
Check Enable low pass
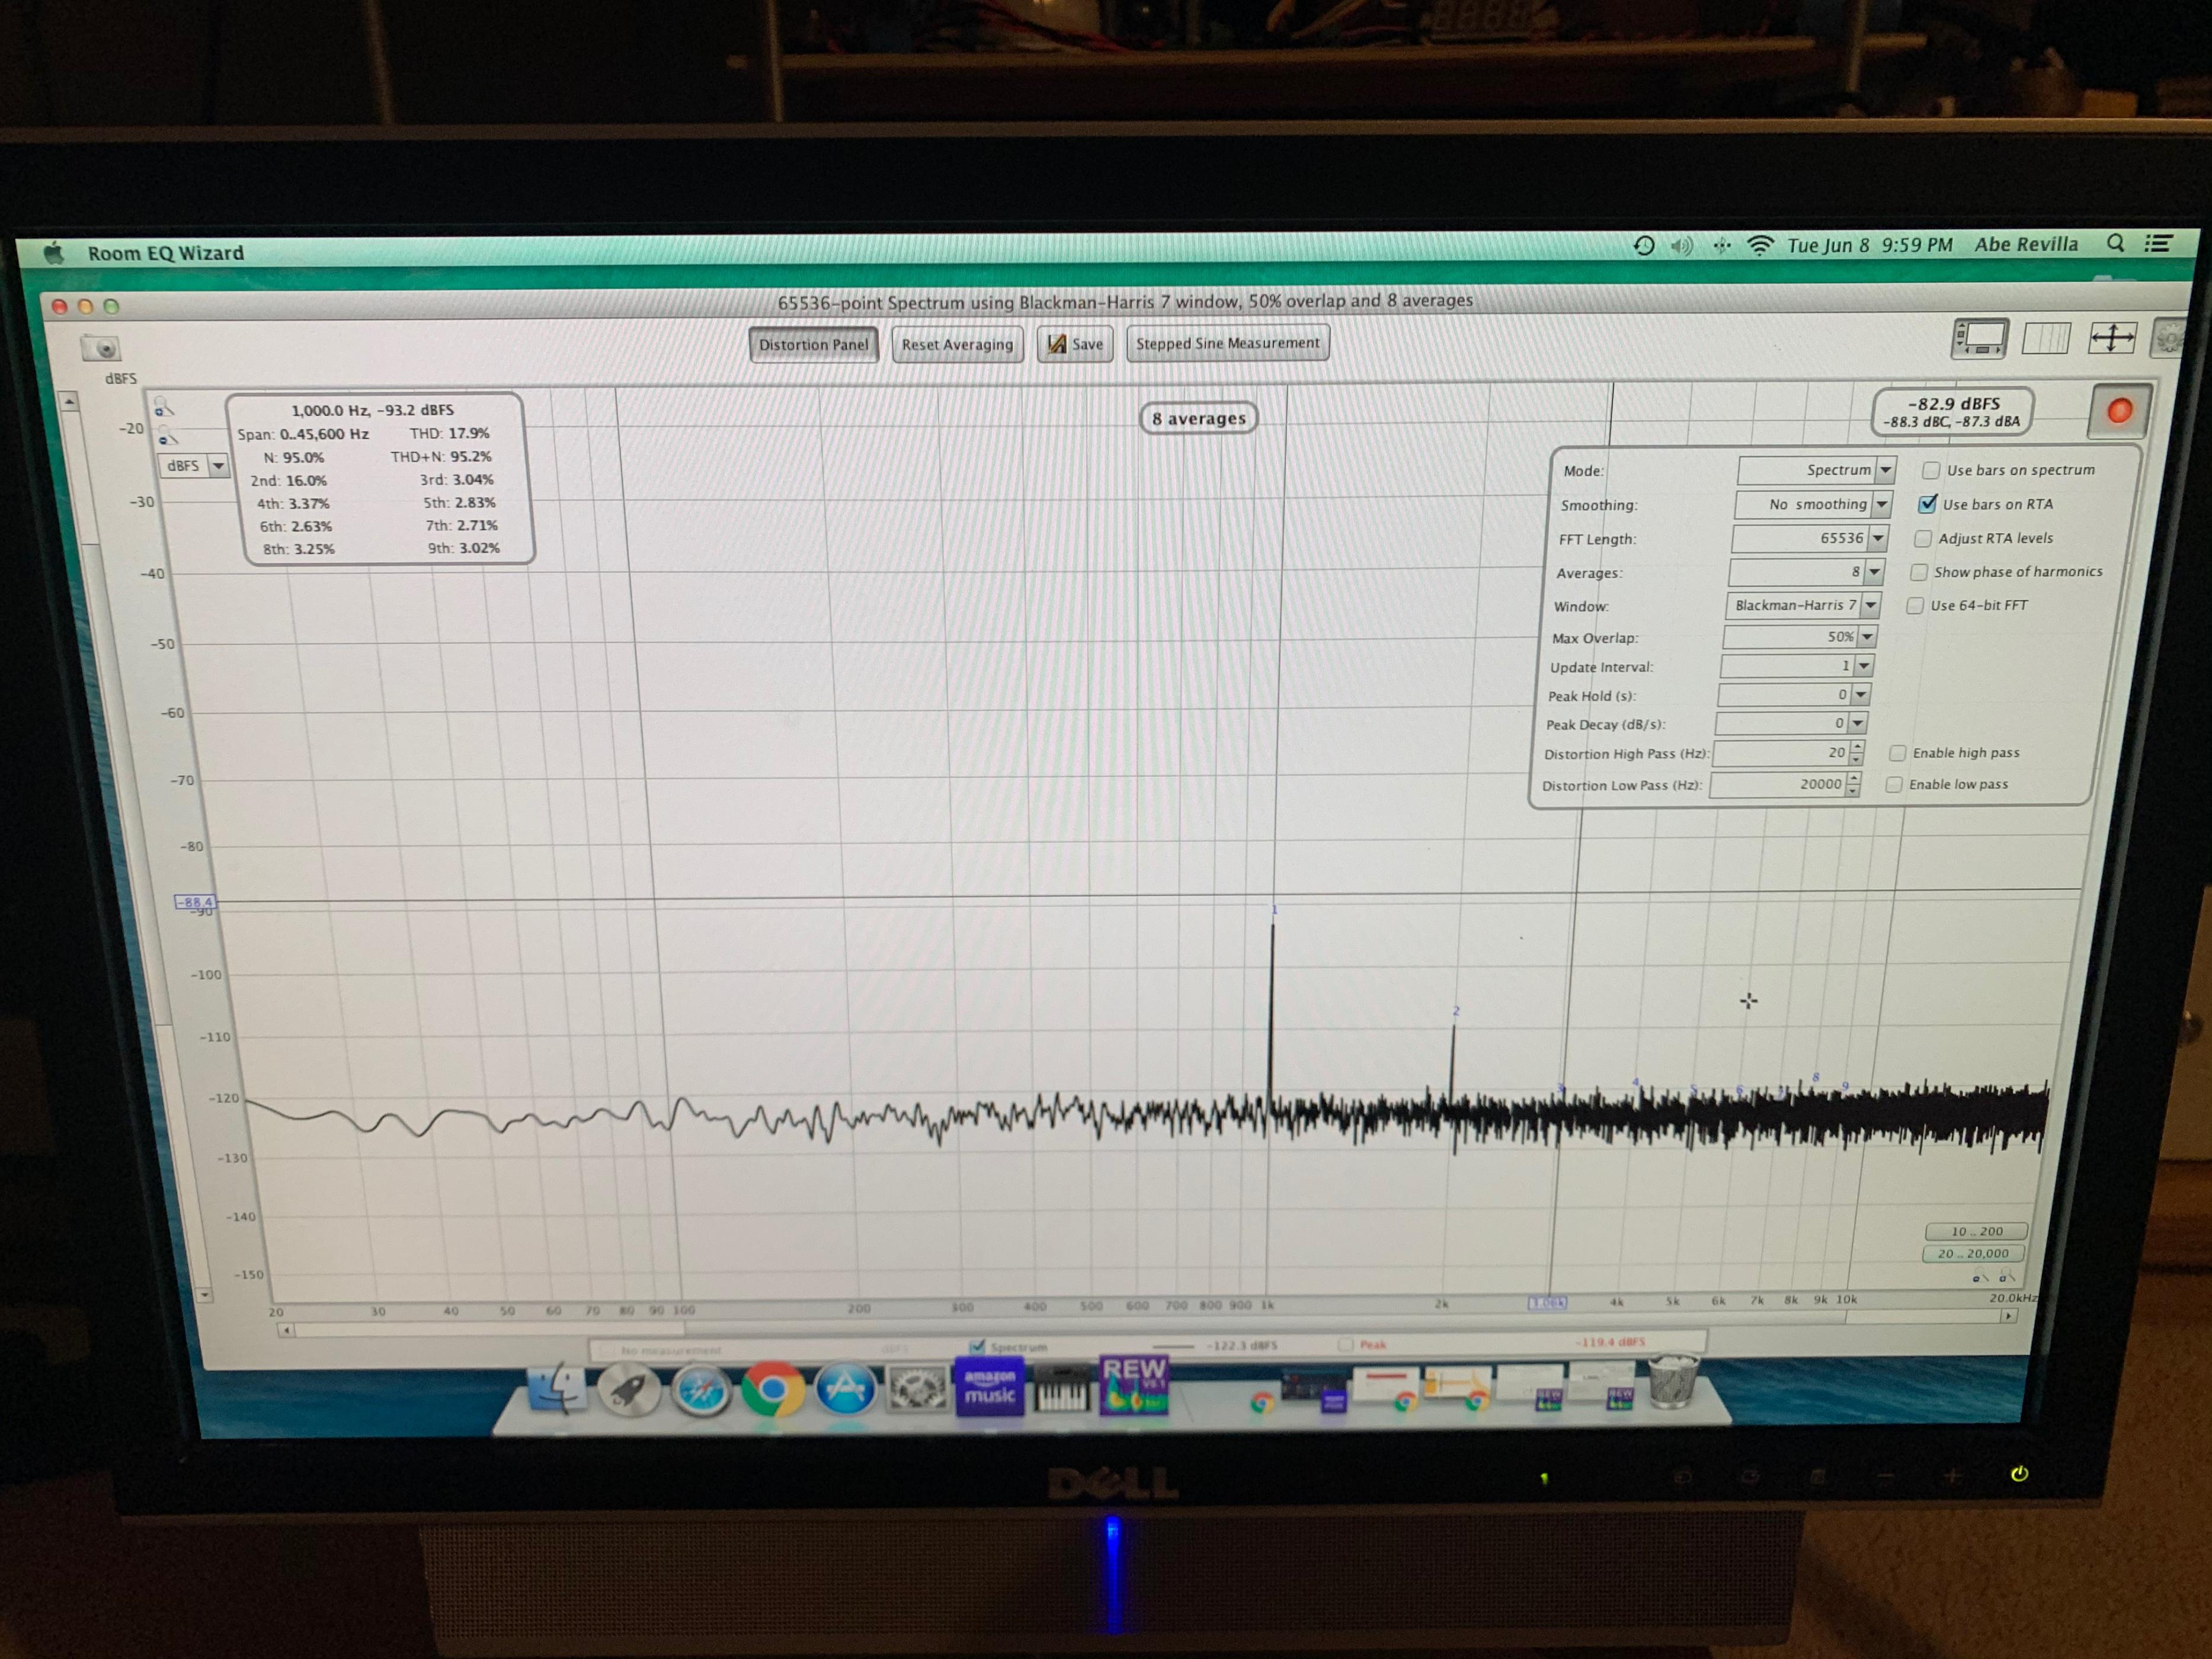[1893, 785]
